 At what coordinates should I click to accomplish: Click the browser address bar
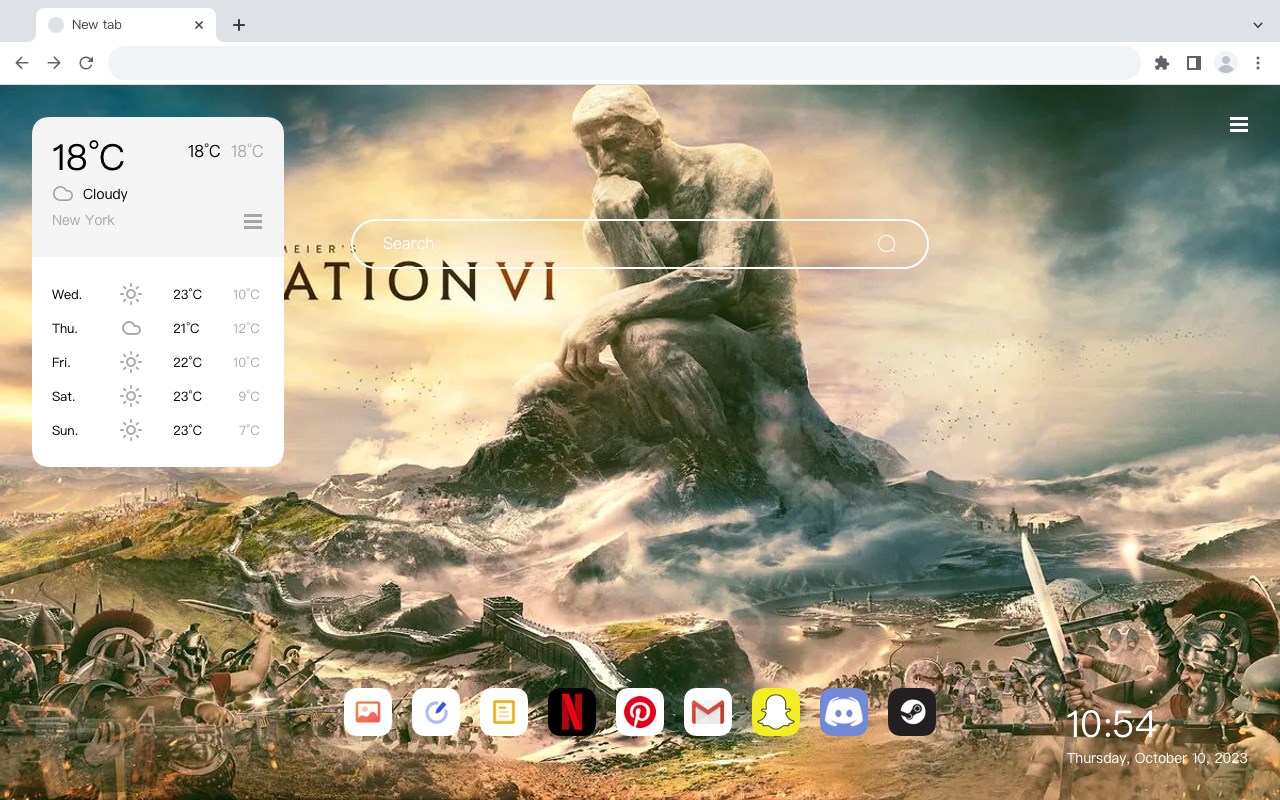tap(624, 63)
